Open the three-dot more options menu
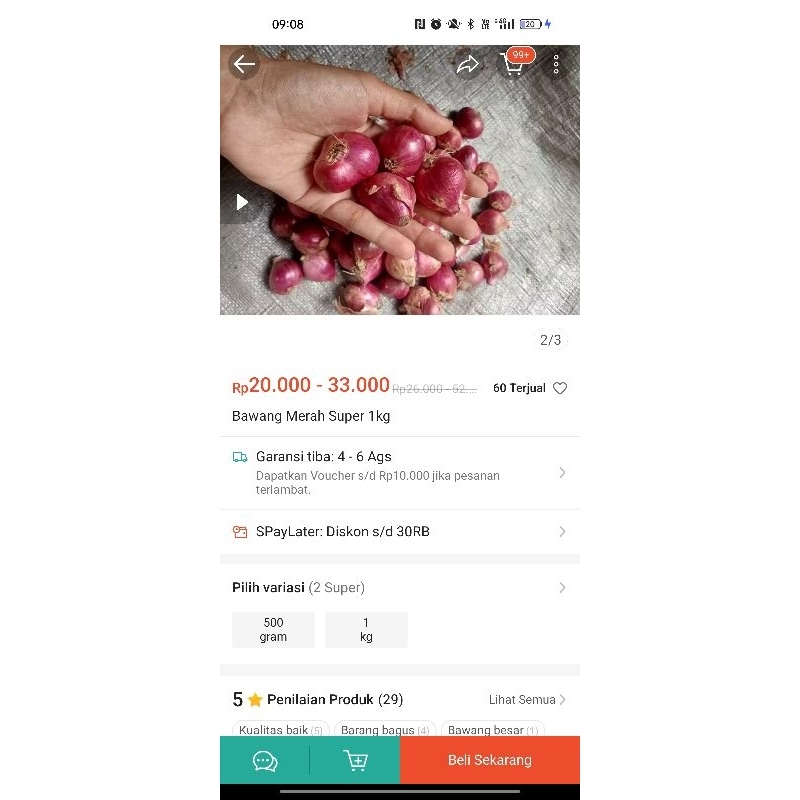This screenshot has width=800, height=800. (556, 65)
